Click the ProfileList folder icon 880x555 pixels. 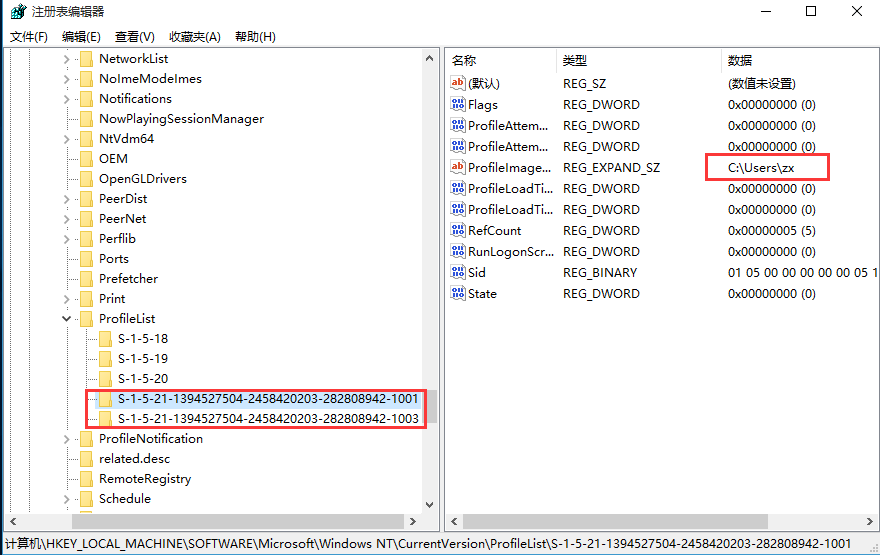point(86,319)
